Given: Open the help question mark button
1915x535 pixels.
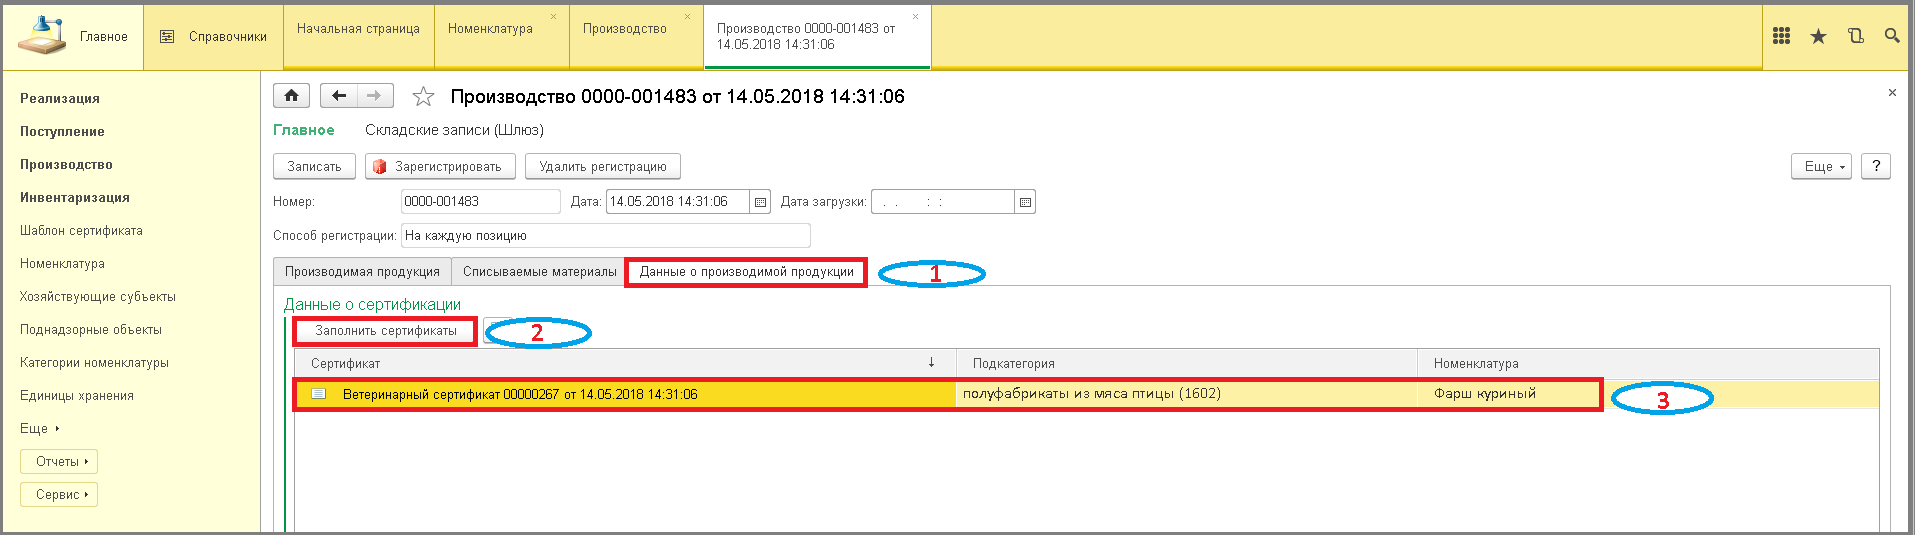Looking at the screenshot, I should (x=1876, y=166).
